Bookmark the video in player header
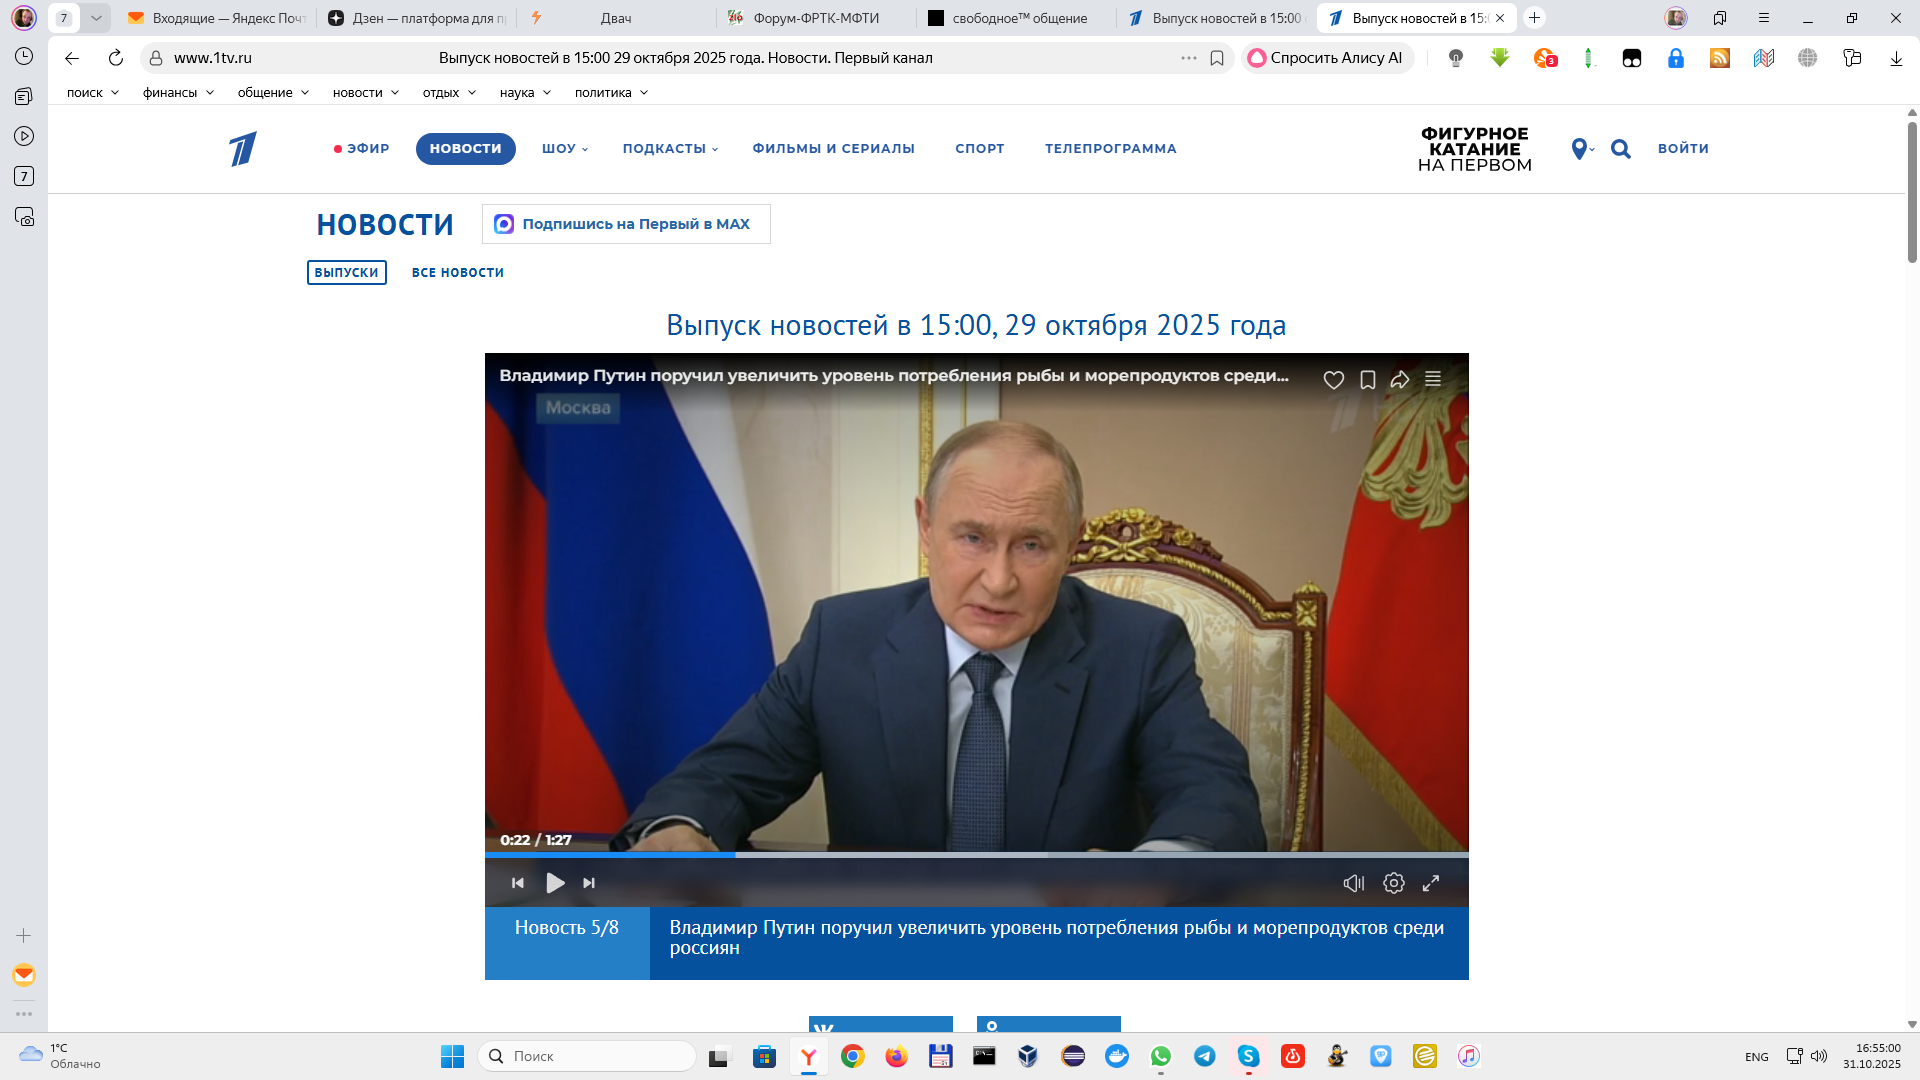 pos(1367,380)
